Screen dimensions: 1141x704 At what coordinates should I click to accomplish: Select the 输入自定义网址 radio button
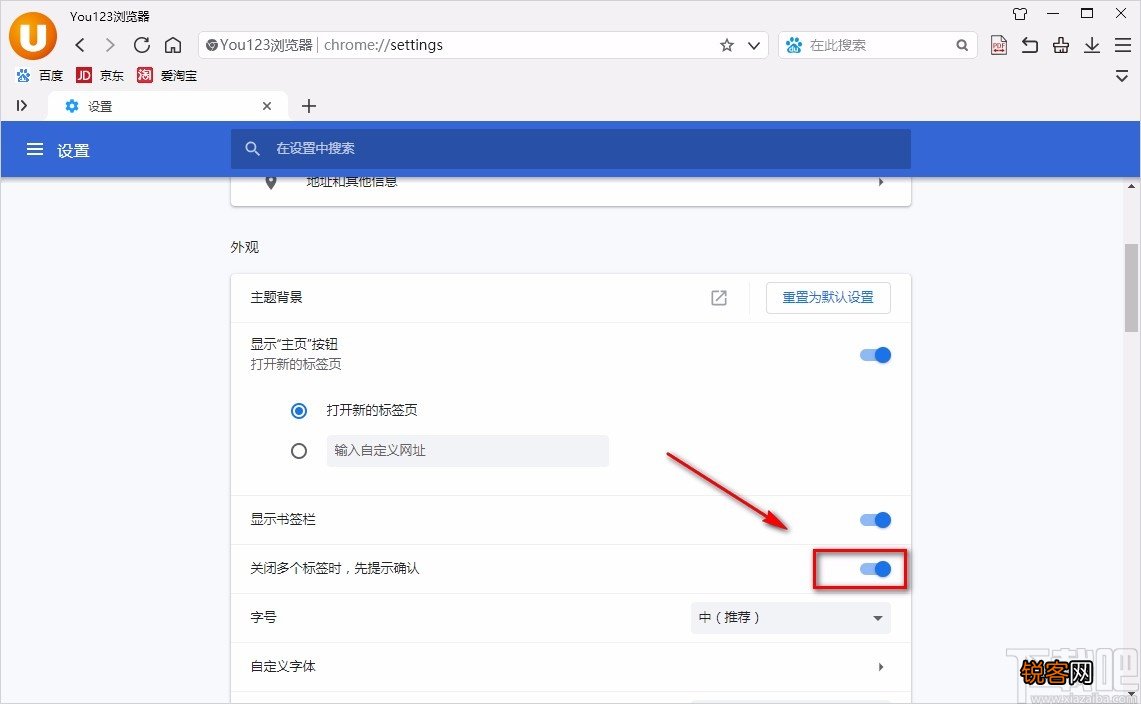coord(299,451)
